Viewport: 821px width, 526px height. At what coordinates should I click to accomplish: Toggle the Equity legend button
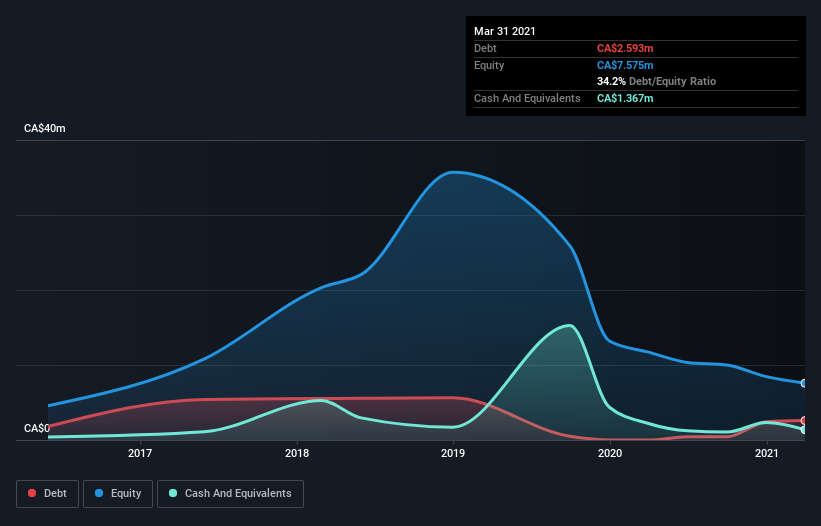[x=118, y=494]
